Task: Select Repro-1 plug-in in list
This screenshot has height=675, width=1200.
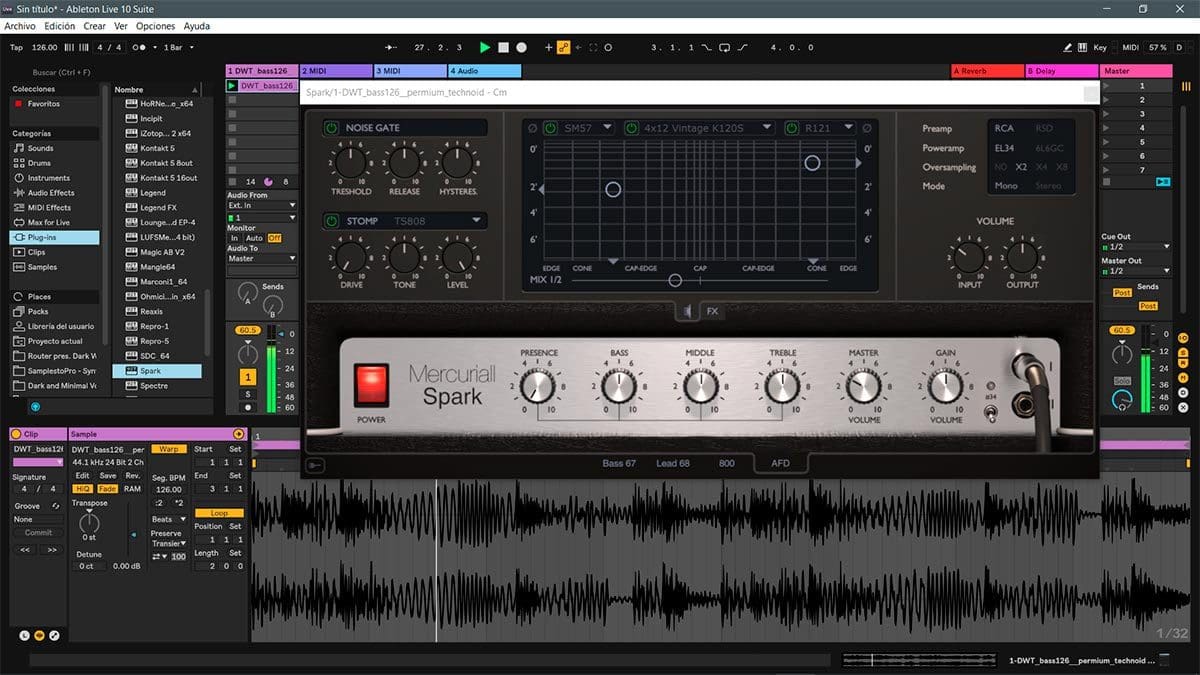Action: click(x=155, y=326)
